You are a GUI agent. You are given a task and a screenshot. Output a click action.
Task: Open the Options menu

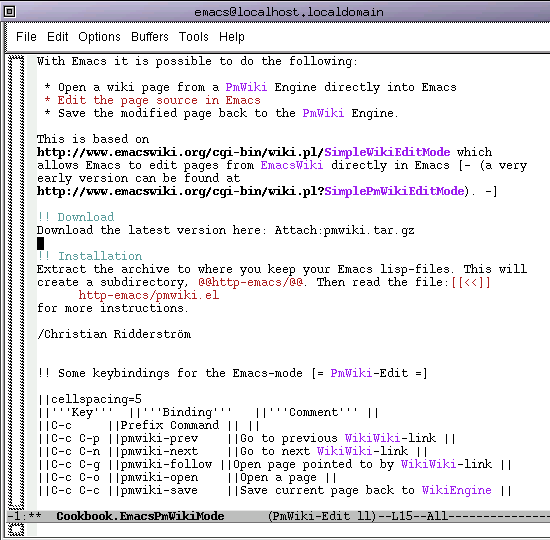coord(99,36)
